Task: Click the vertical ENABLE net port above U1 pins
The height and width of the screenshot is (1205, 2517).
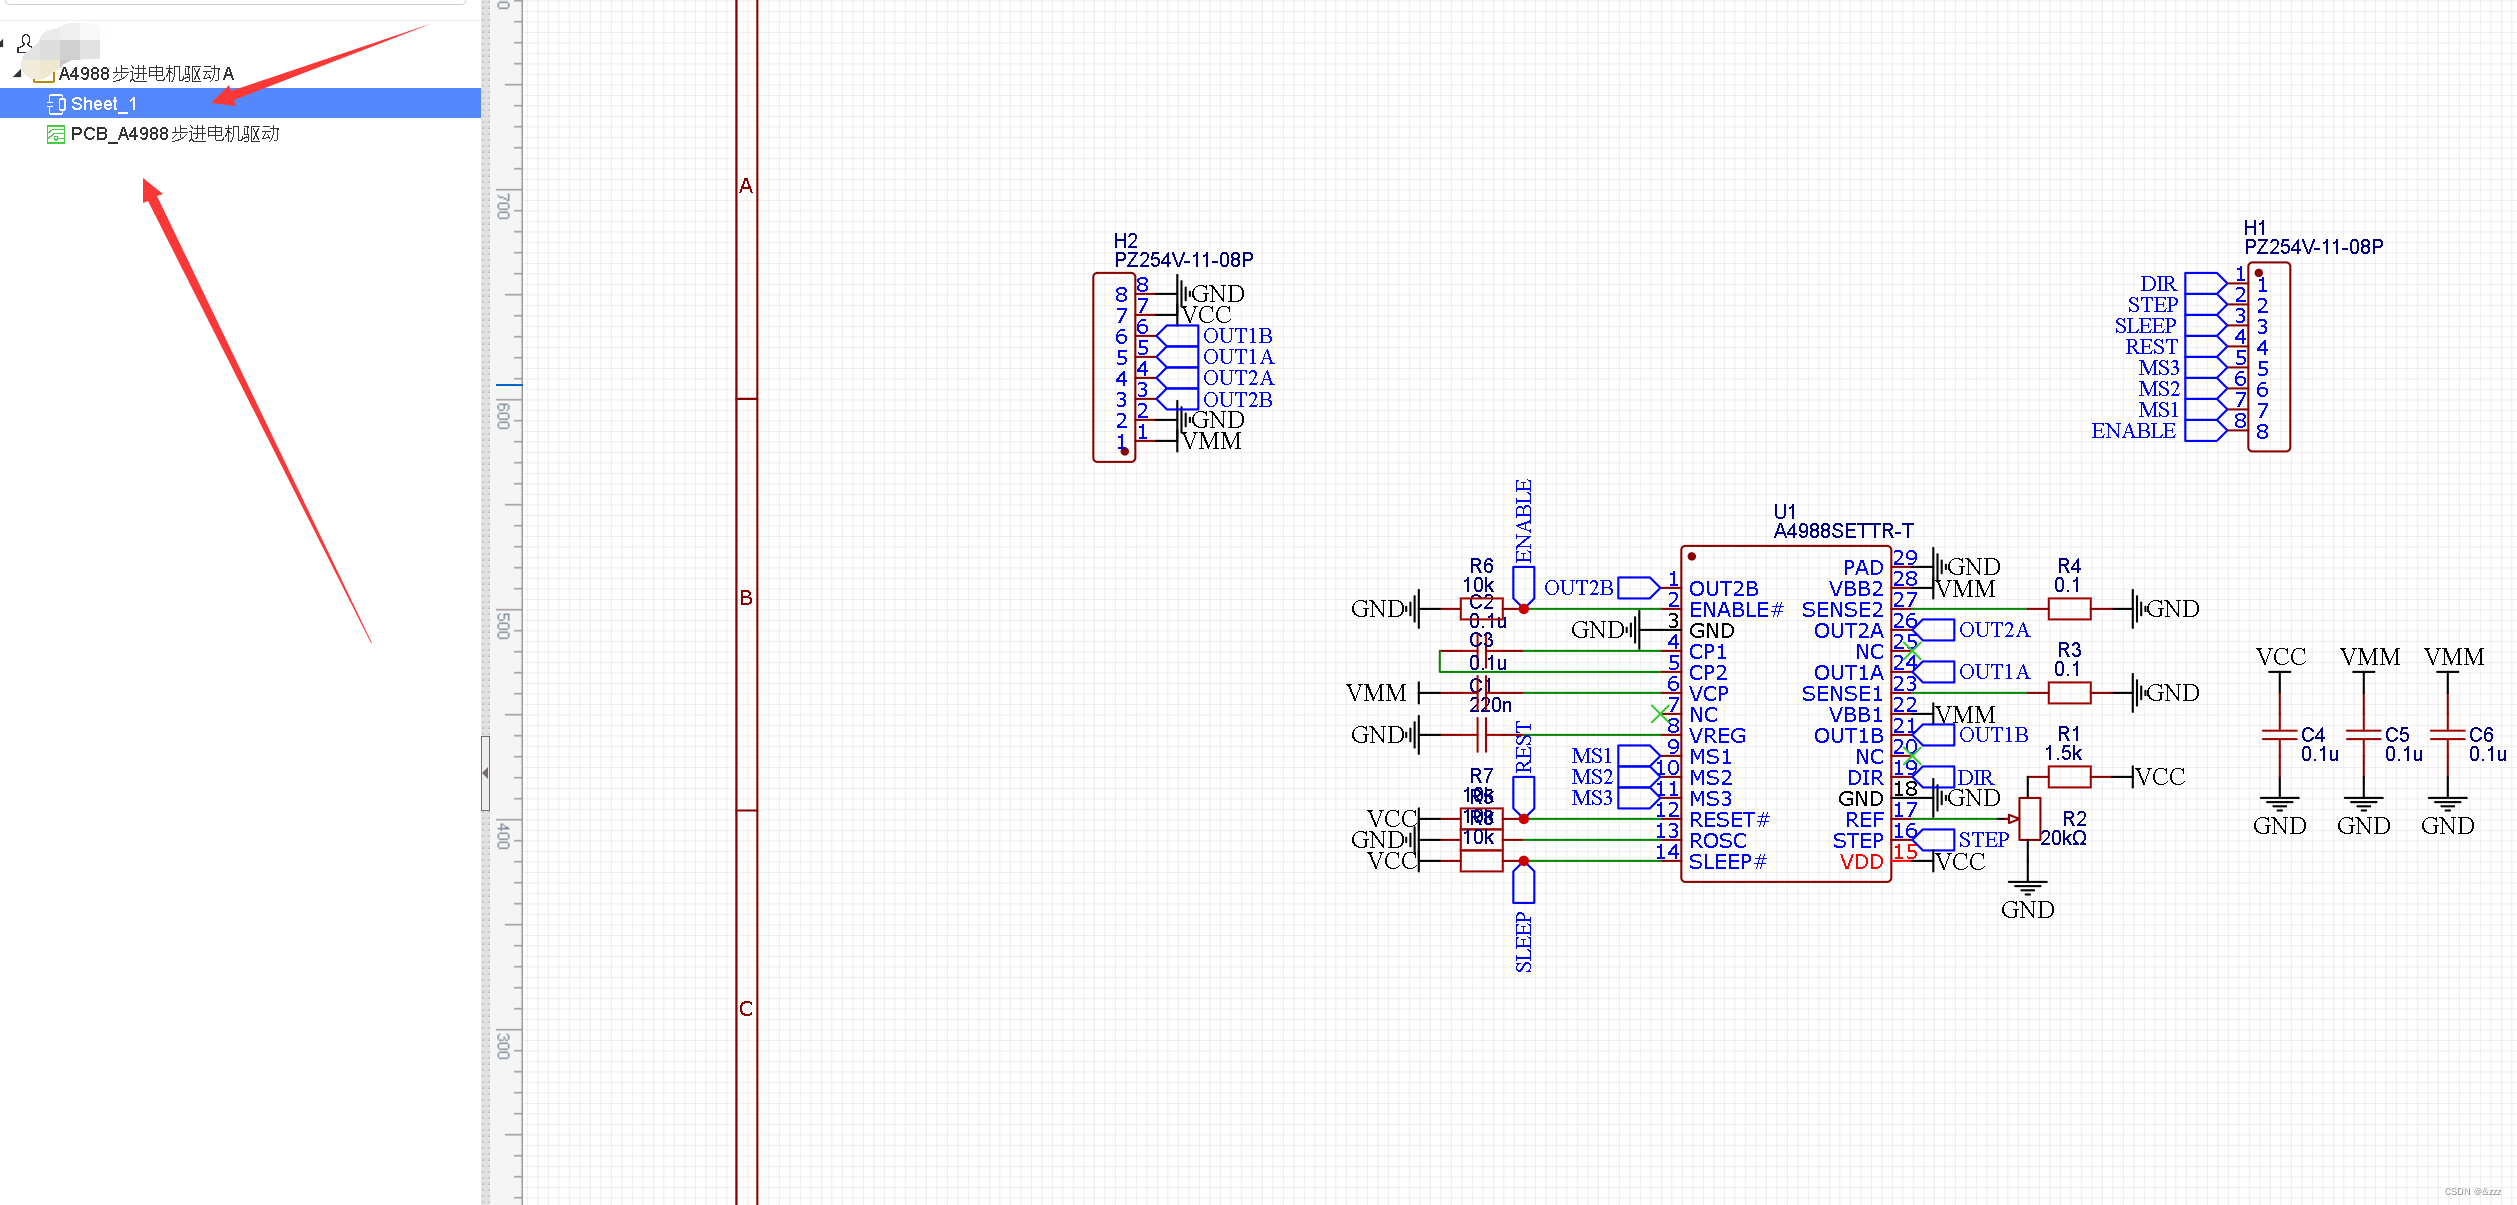Action: (1523, 543)
